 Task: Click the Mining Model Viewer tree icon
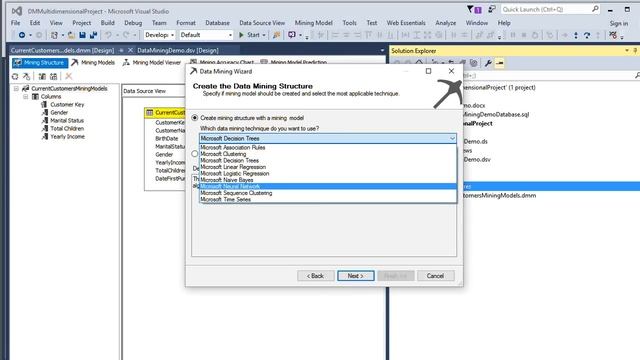coord(126,62)
